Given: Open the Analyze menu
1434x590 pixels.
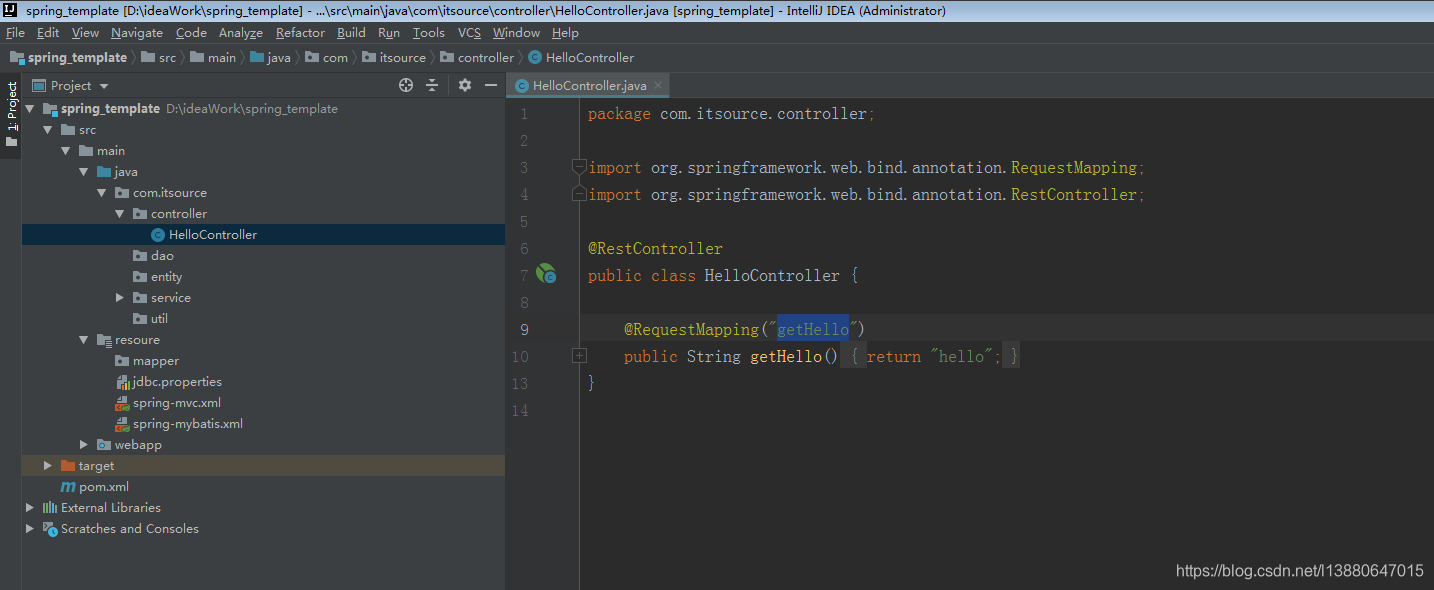Looking at the screenshot, I should coord(241,33).
